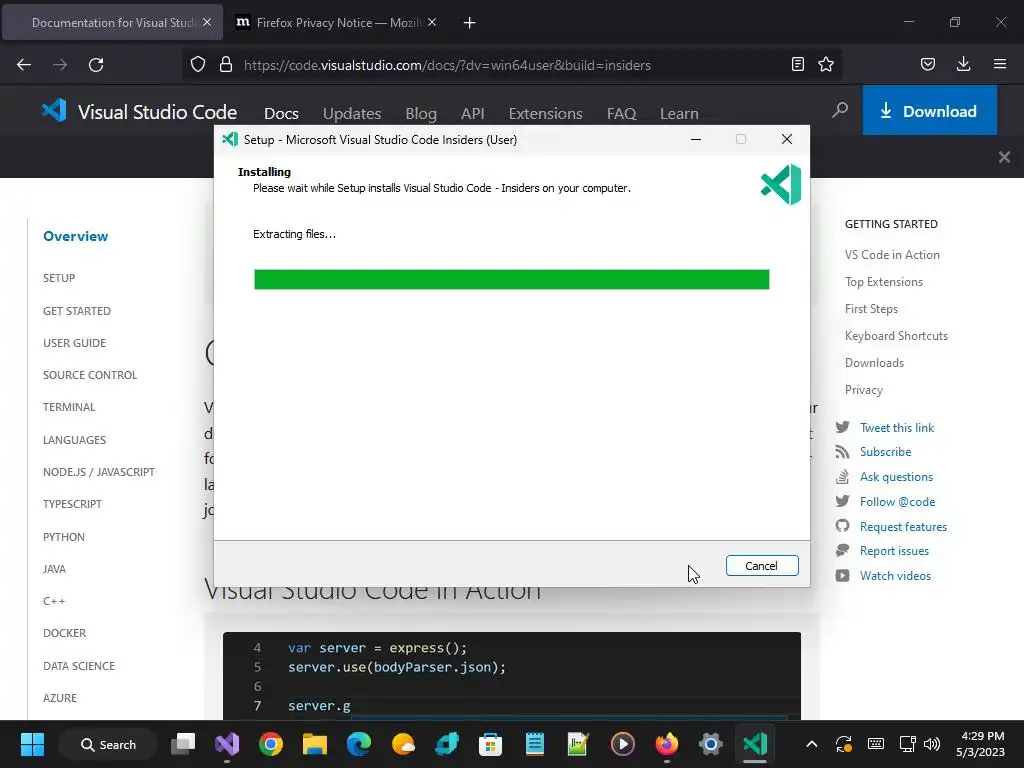The width and height of the screenshot is (1024, 768).
Task: Click the blue Download button
Action: coord(929,110)
